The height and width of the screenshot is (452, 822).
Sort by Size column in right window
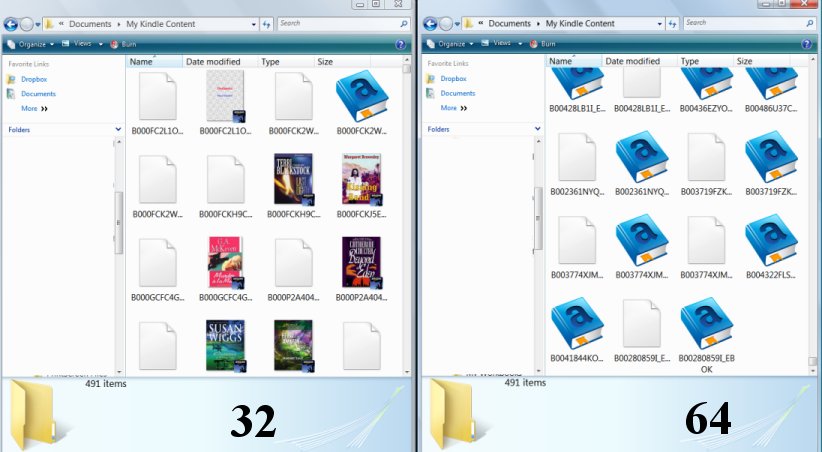[x=761, y=61]
